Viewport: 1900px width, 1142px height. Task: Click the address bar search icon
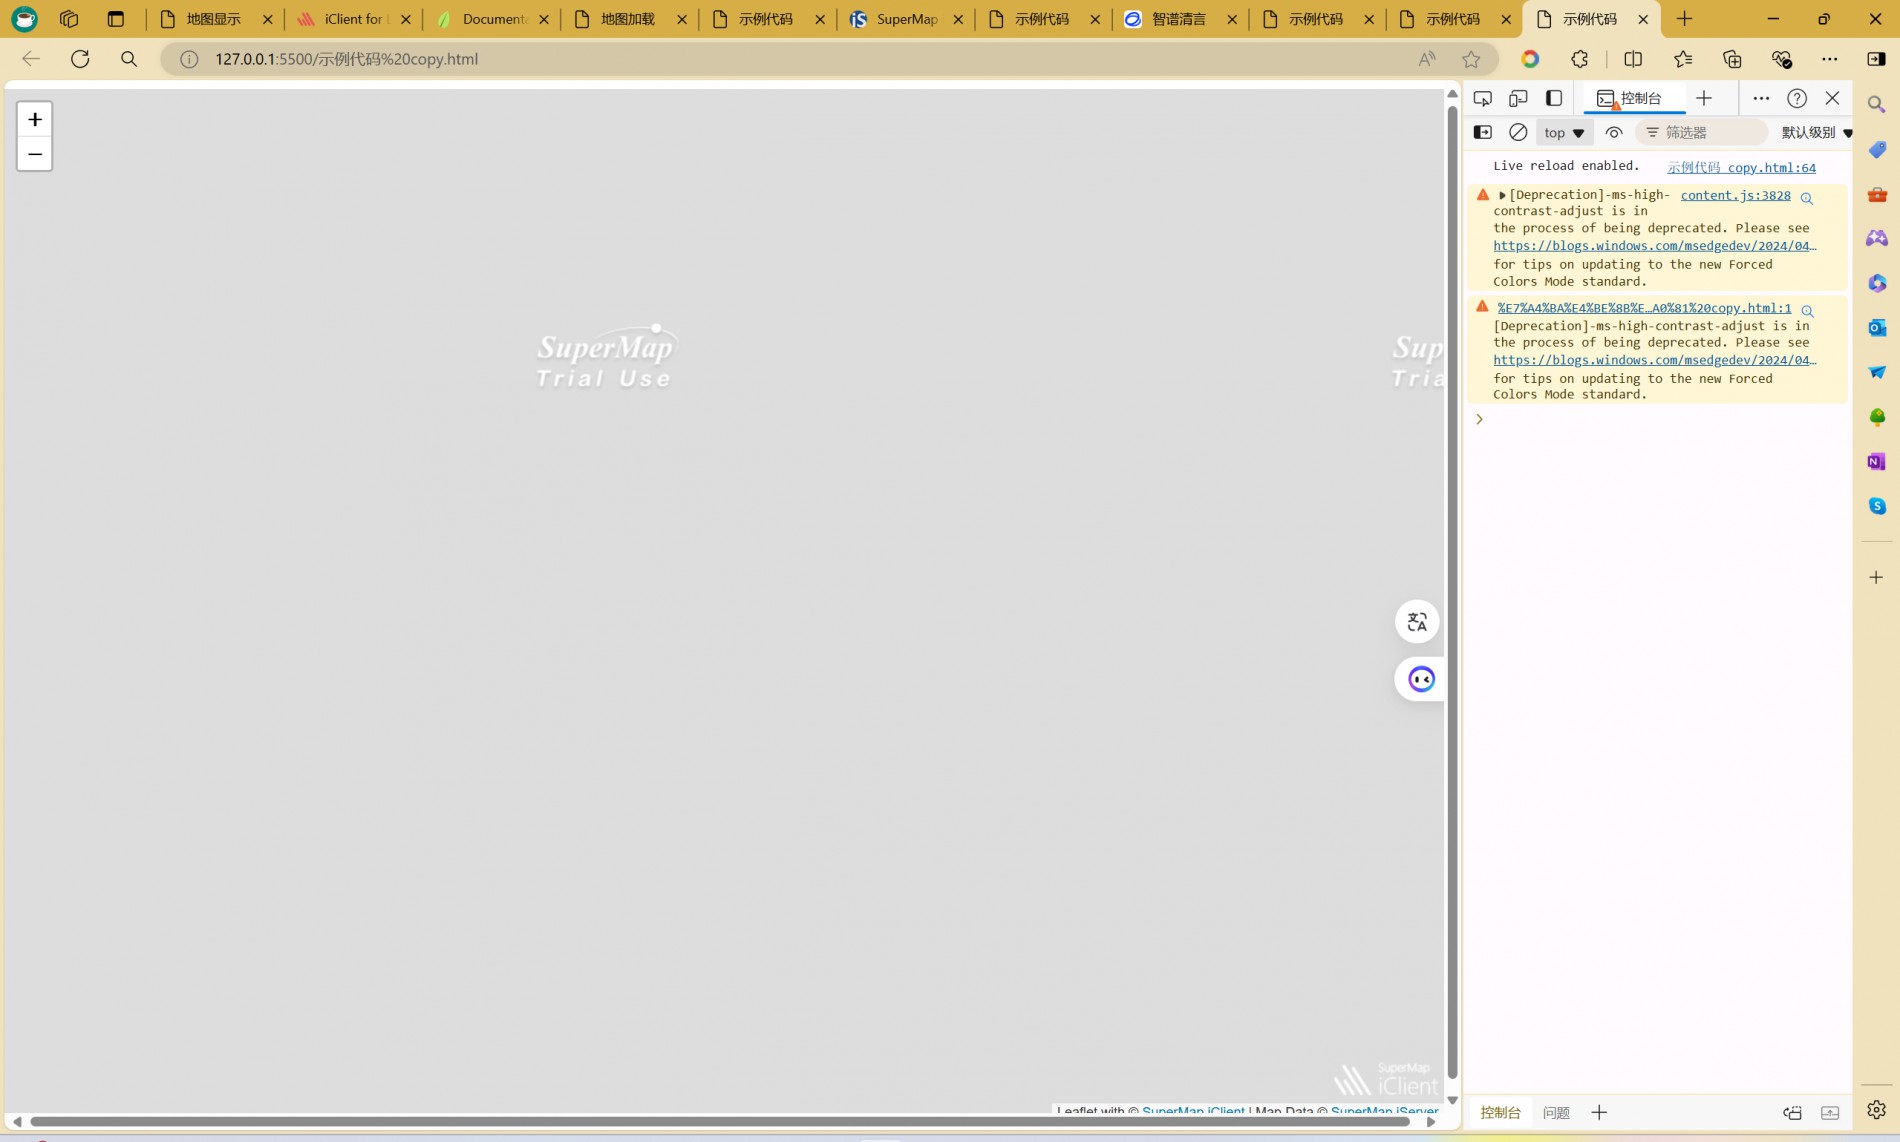click(129, 59)
